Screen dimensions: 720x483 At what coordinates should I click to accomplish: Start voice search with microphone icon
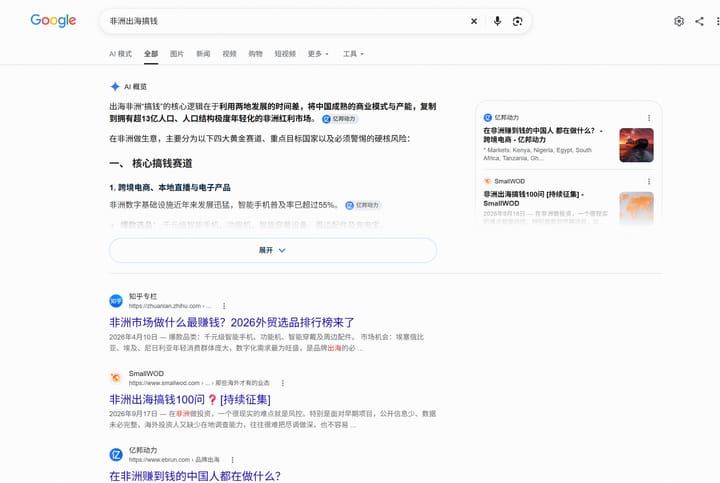[x=497, y=21]
